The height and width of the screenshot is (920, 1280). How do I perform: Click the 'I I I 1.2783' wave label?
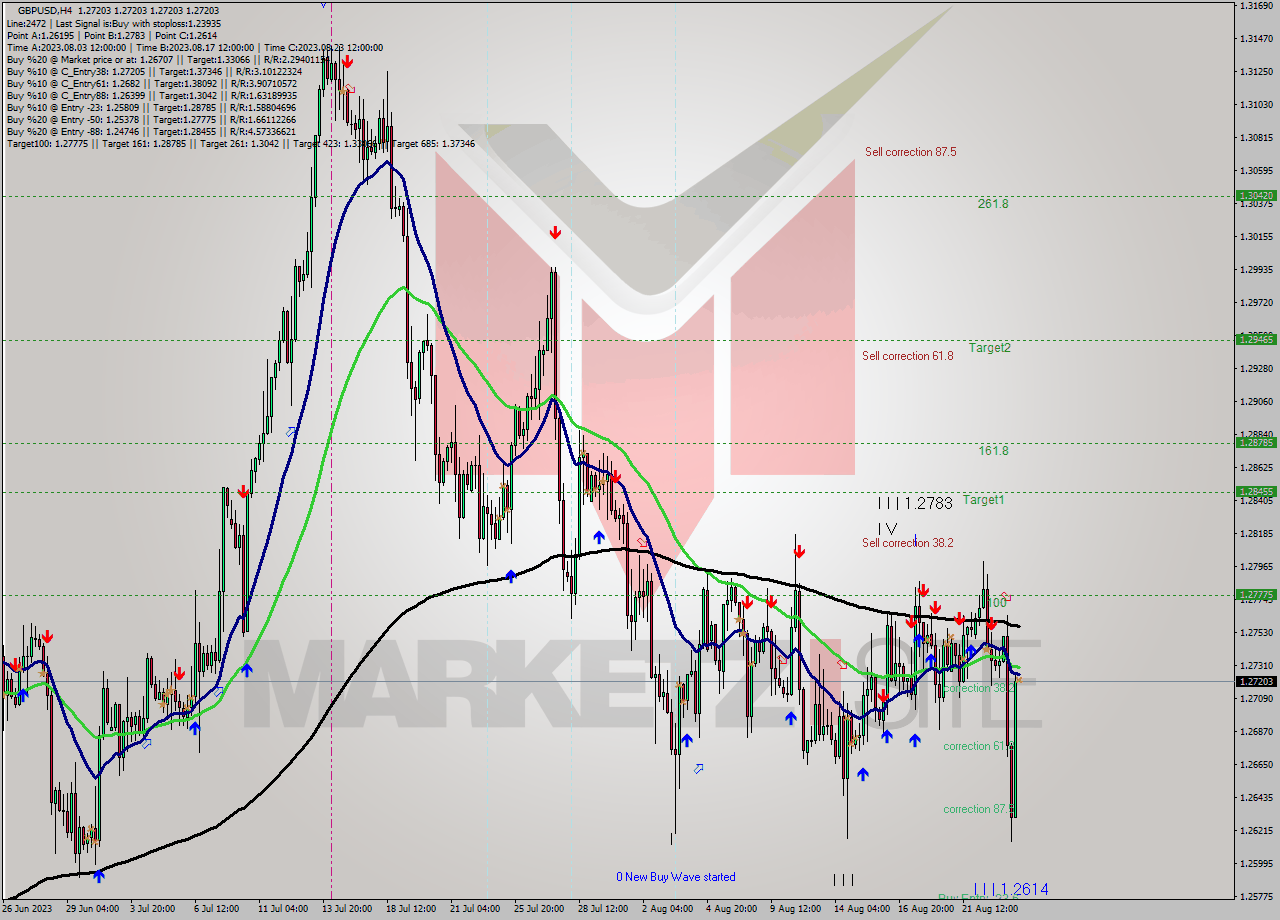pos(916,503)
